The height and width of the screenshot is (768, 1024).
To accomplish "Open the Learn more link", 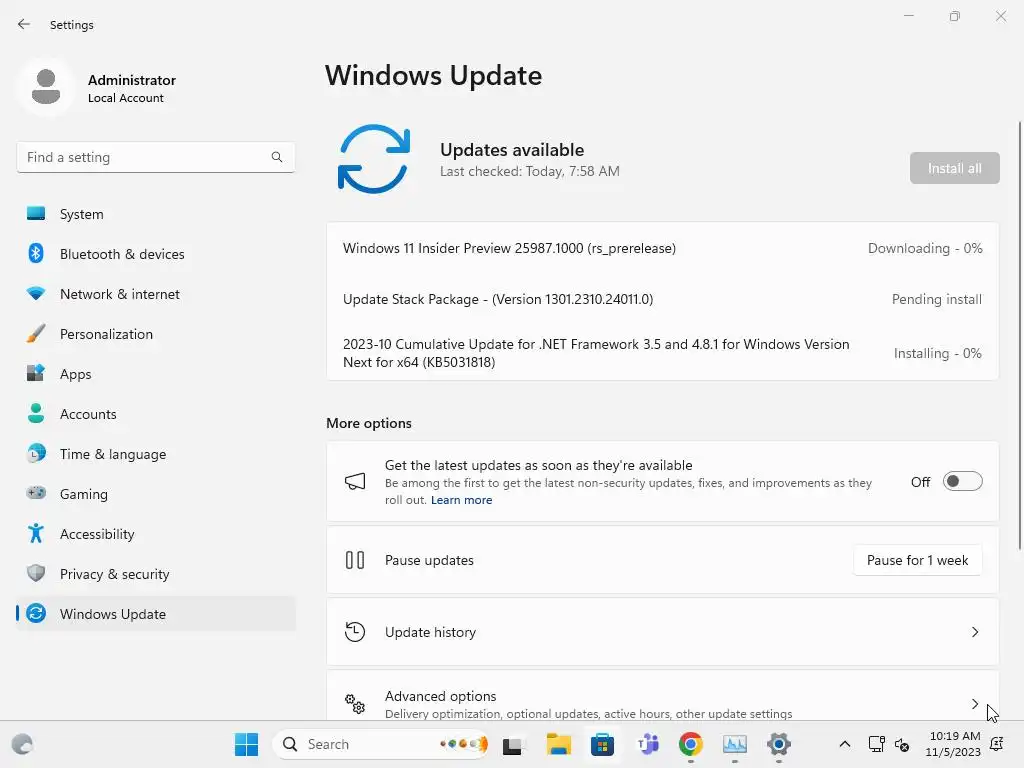I will 461,500.
